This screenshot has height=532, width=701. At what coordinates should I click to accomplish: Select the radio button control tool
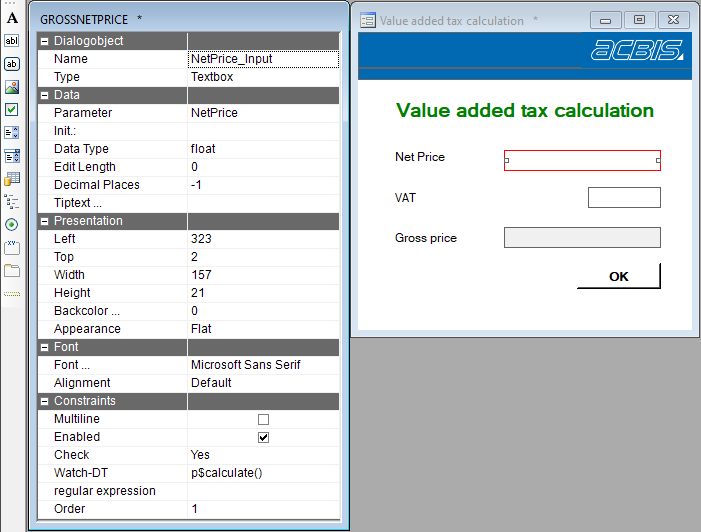click(12, 224)
